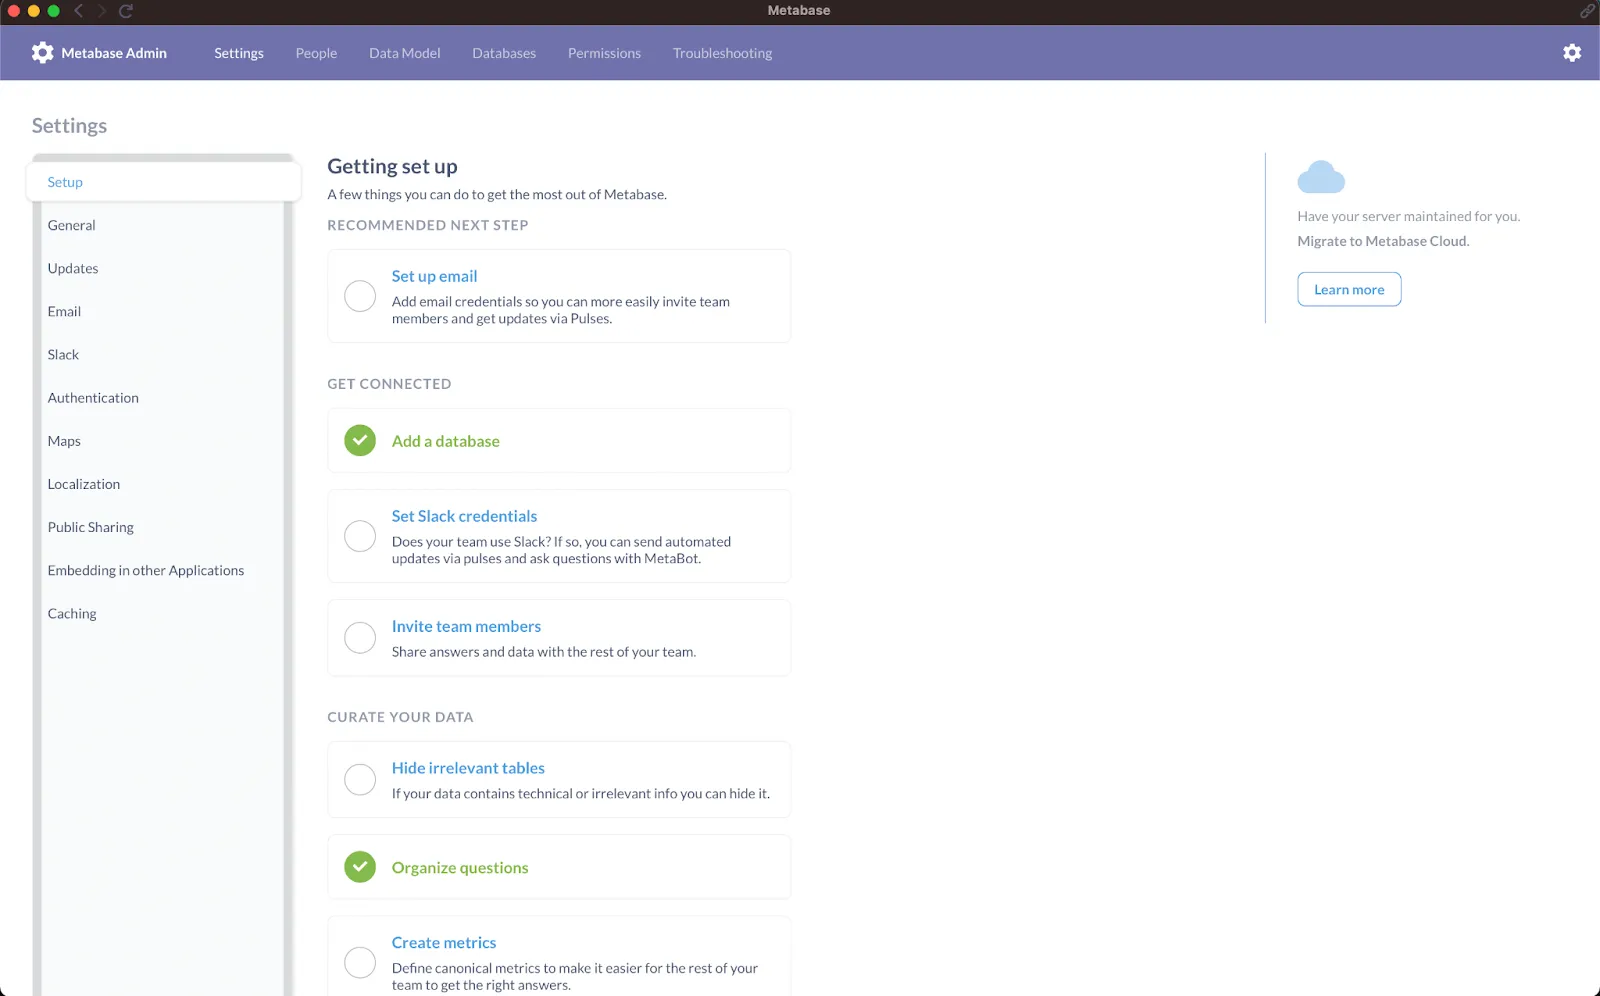Image resolution: width=1600 pixels, height=996 pixels.
Task: Click the browser forward arrow
Action: pos(101,11)
